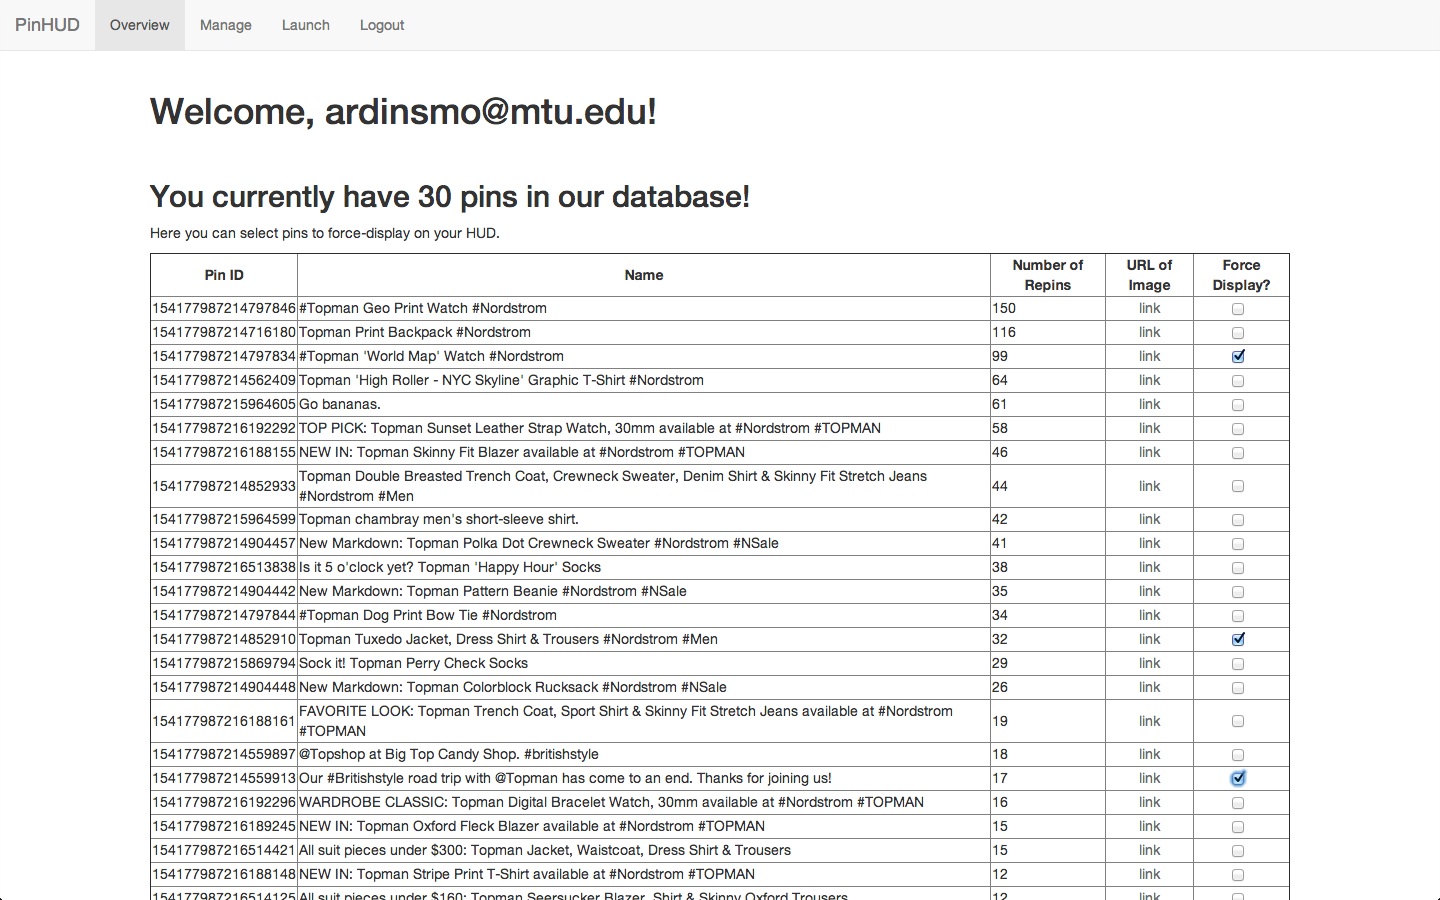Check the box for suit pieces under $300
The height and width of the screenshot is (900, 1440).
[x=1238, y=851]
